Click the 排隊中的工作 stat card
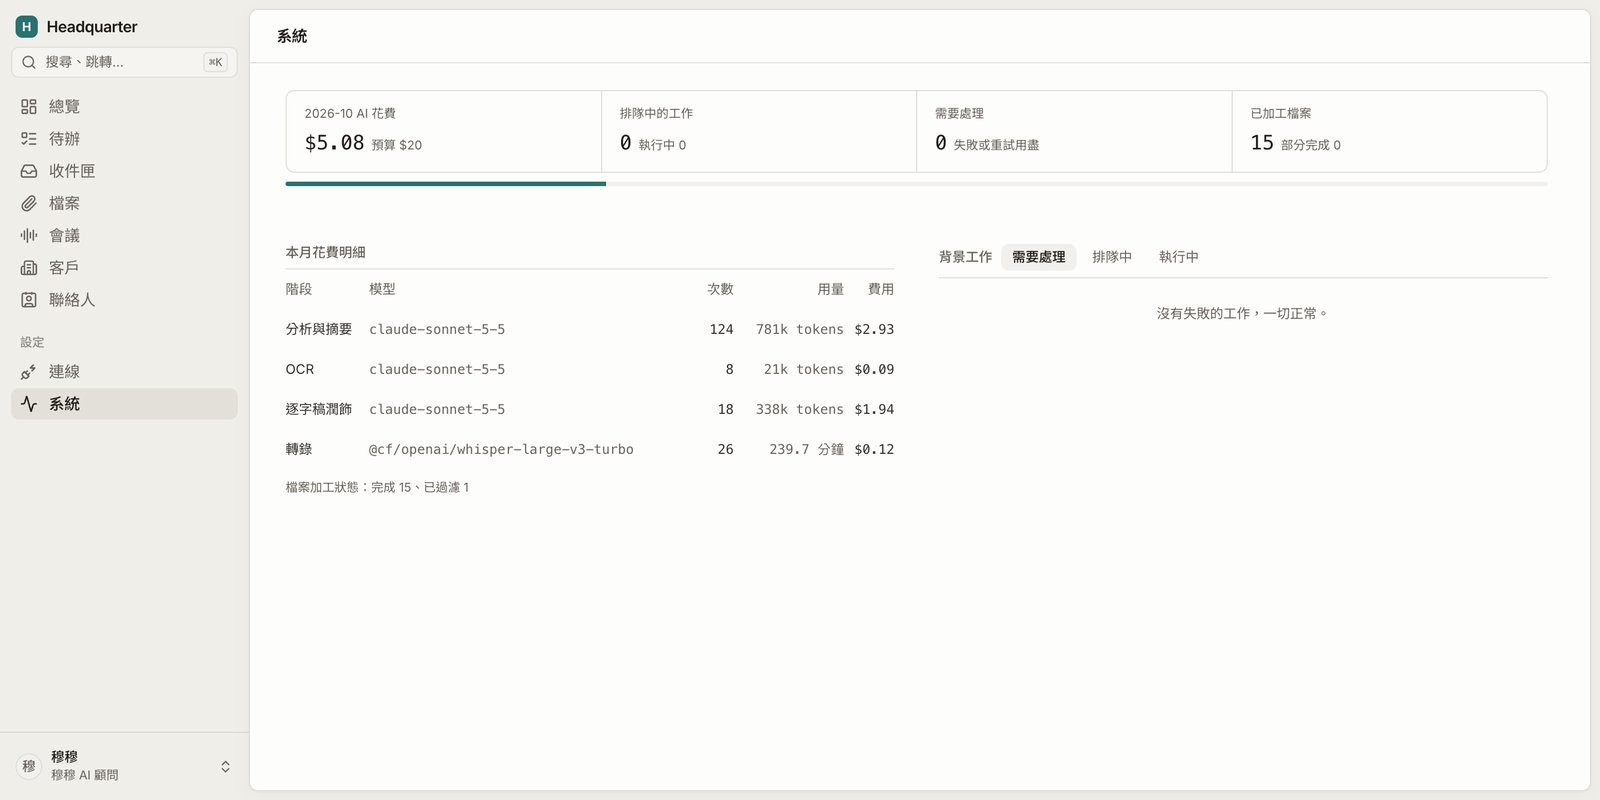The width and height of the screenshot is (1600, 800). pos(759,131)
